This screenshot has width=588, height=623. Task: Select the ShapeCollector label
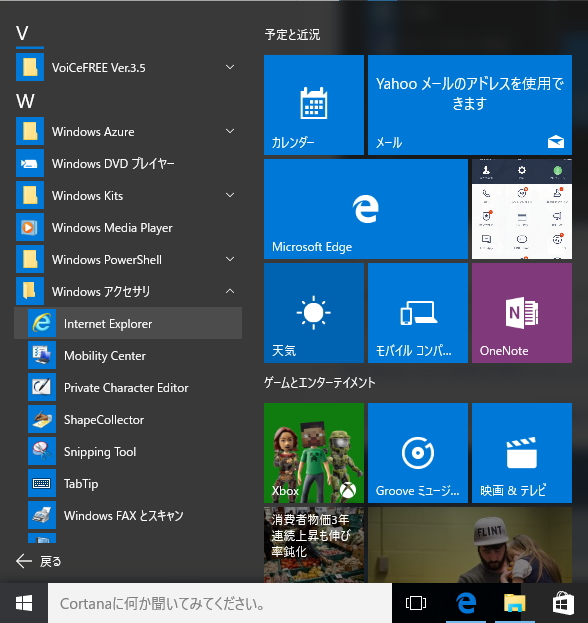[x=104, y=420]
